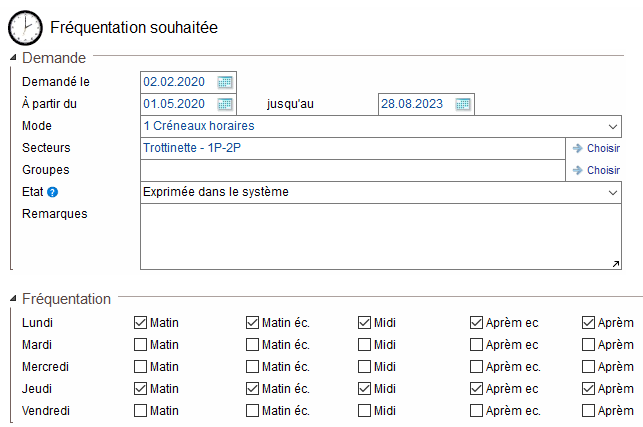Open calendar picker for Demandé le date
The width and height of the screenshot is (643, 427).
coord(225,82)
